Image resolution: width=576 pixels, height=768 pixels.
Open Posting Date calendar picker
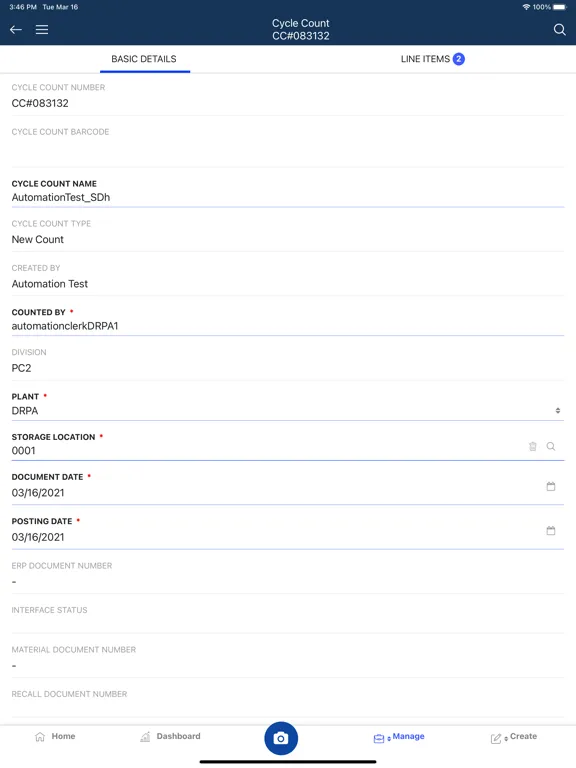click(x=551, y=530)
